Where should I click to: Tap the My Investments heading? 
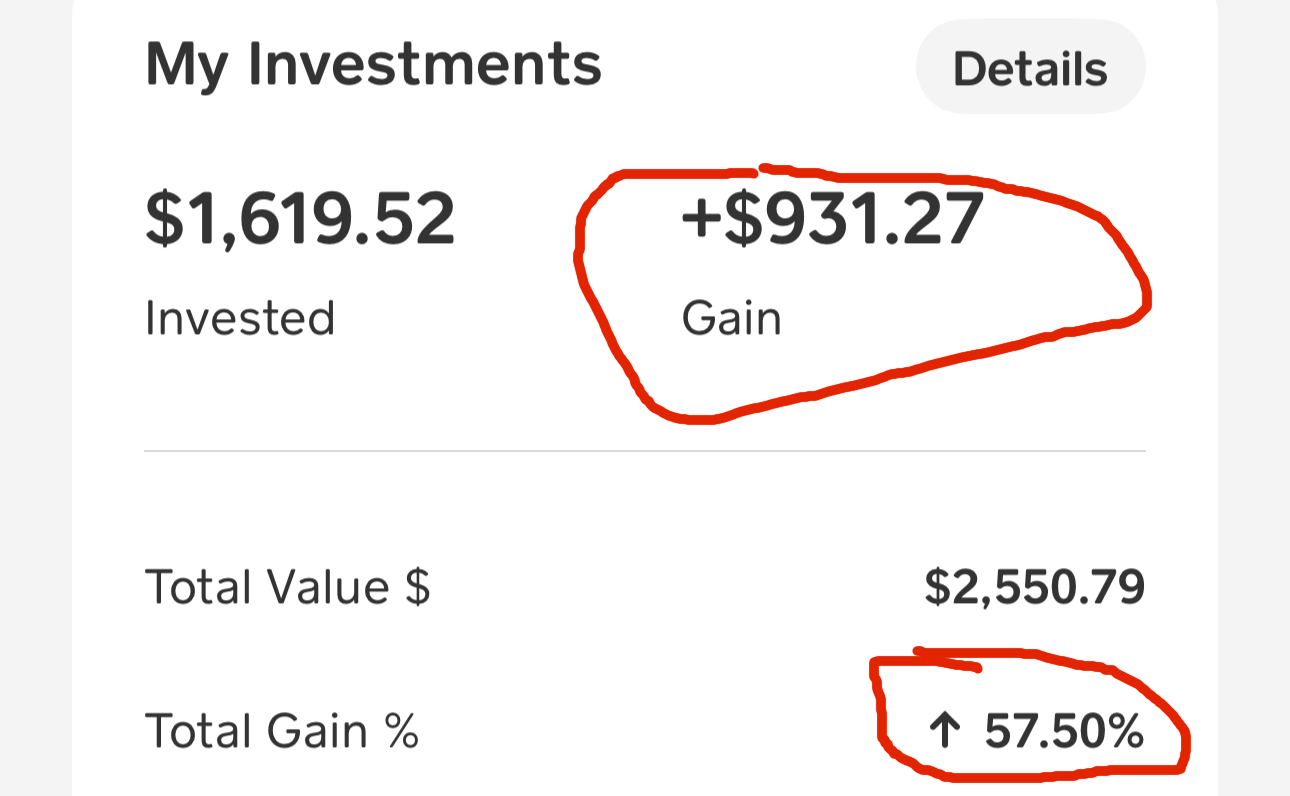coord(373,64)
